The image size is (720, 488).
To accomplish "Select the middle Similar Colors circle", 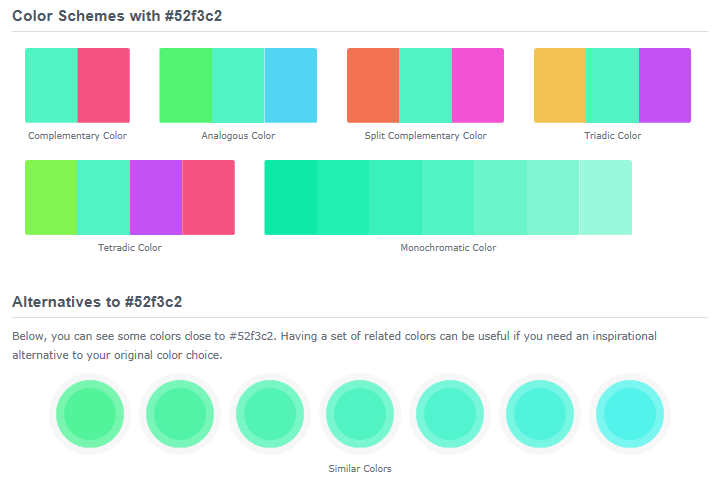I will [360, 411].
